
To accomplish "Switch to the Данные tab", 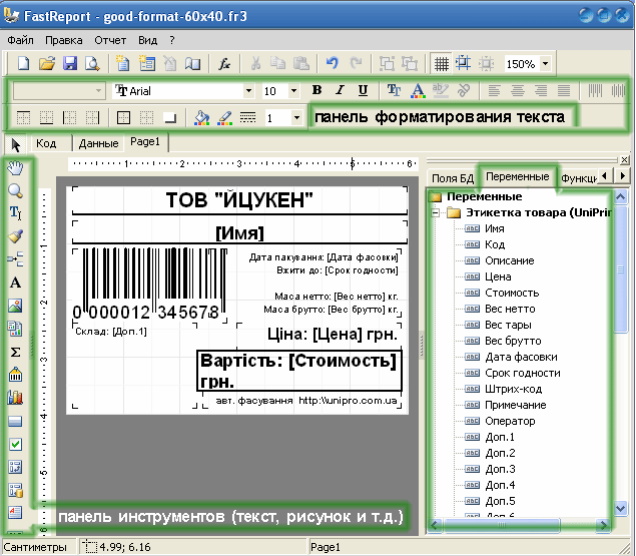I will pos(98,143).
